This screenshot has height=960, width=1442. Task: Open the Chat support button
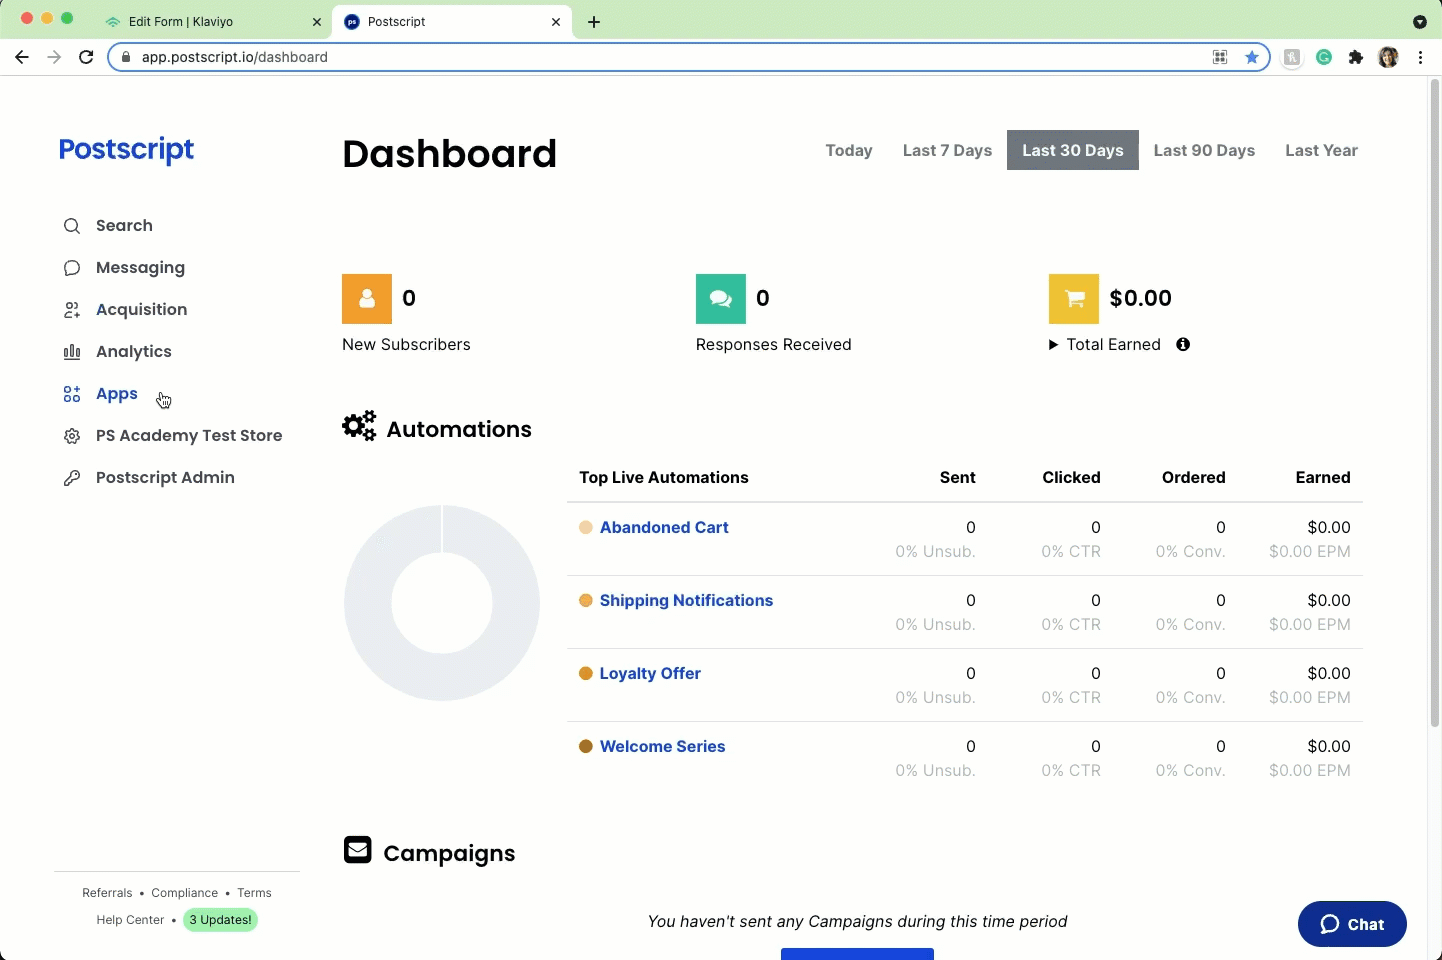1352,924
